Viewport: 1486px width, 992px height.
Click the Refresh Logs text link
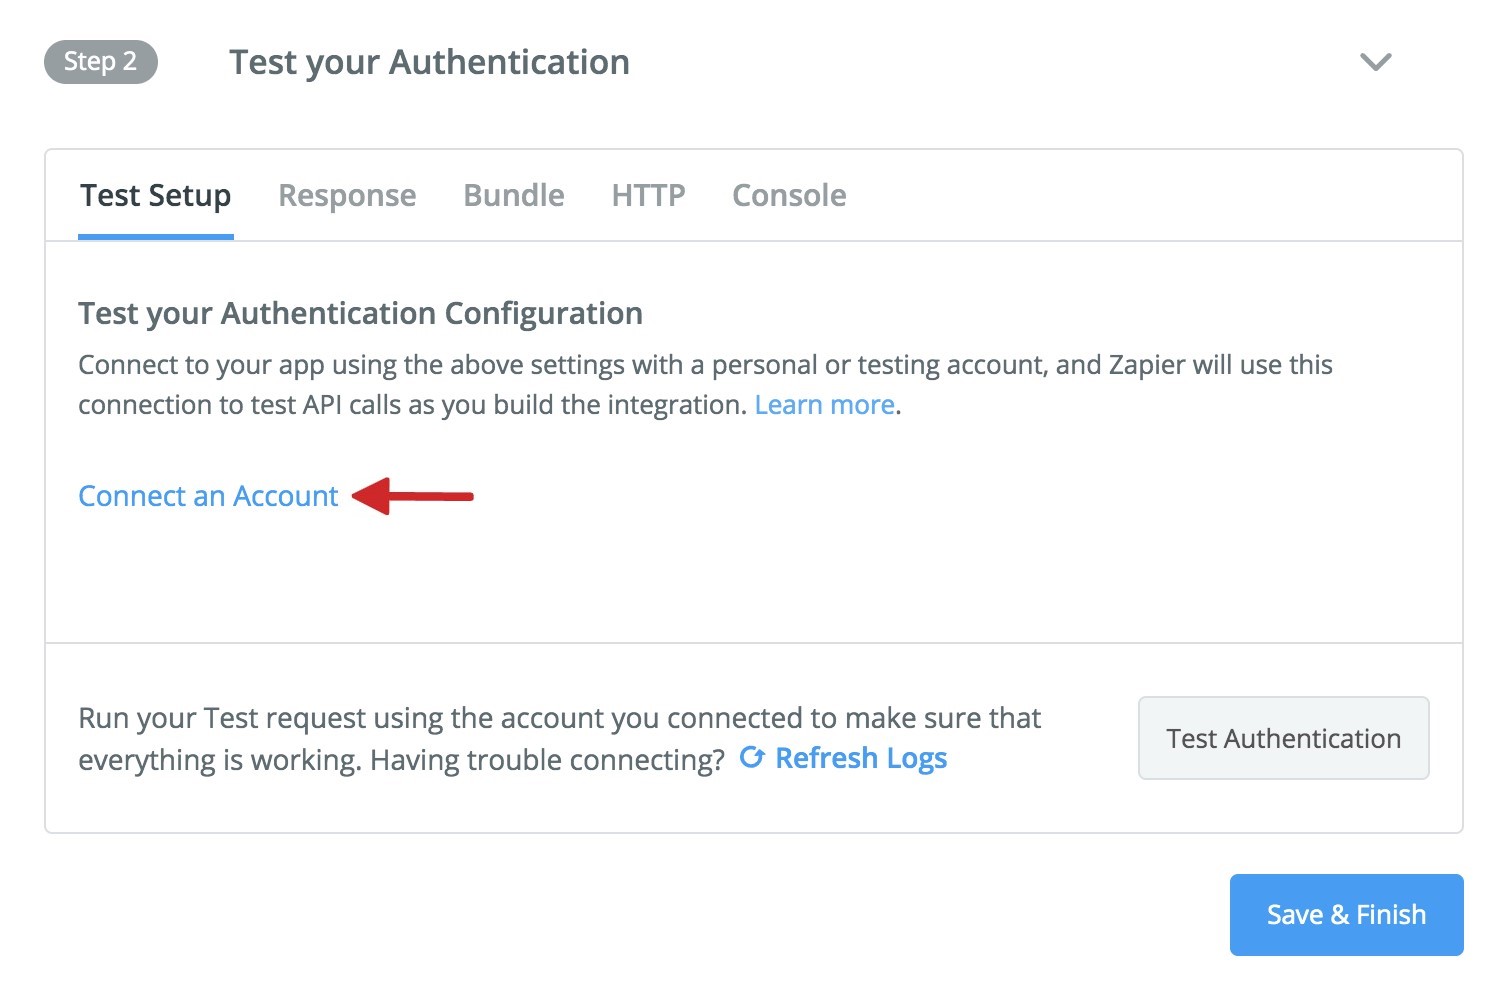tap(861, 758)
